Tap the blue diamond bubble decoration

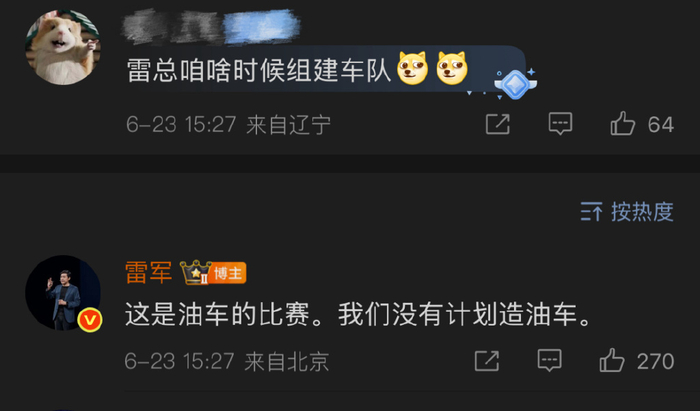(515, 83)
